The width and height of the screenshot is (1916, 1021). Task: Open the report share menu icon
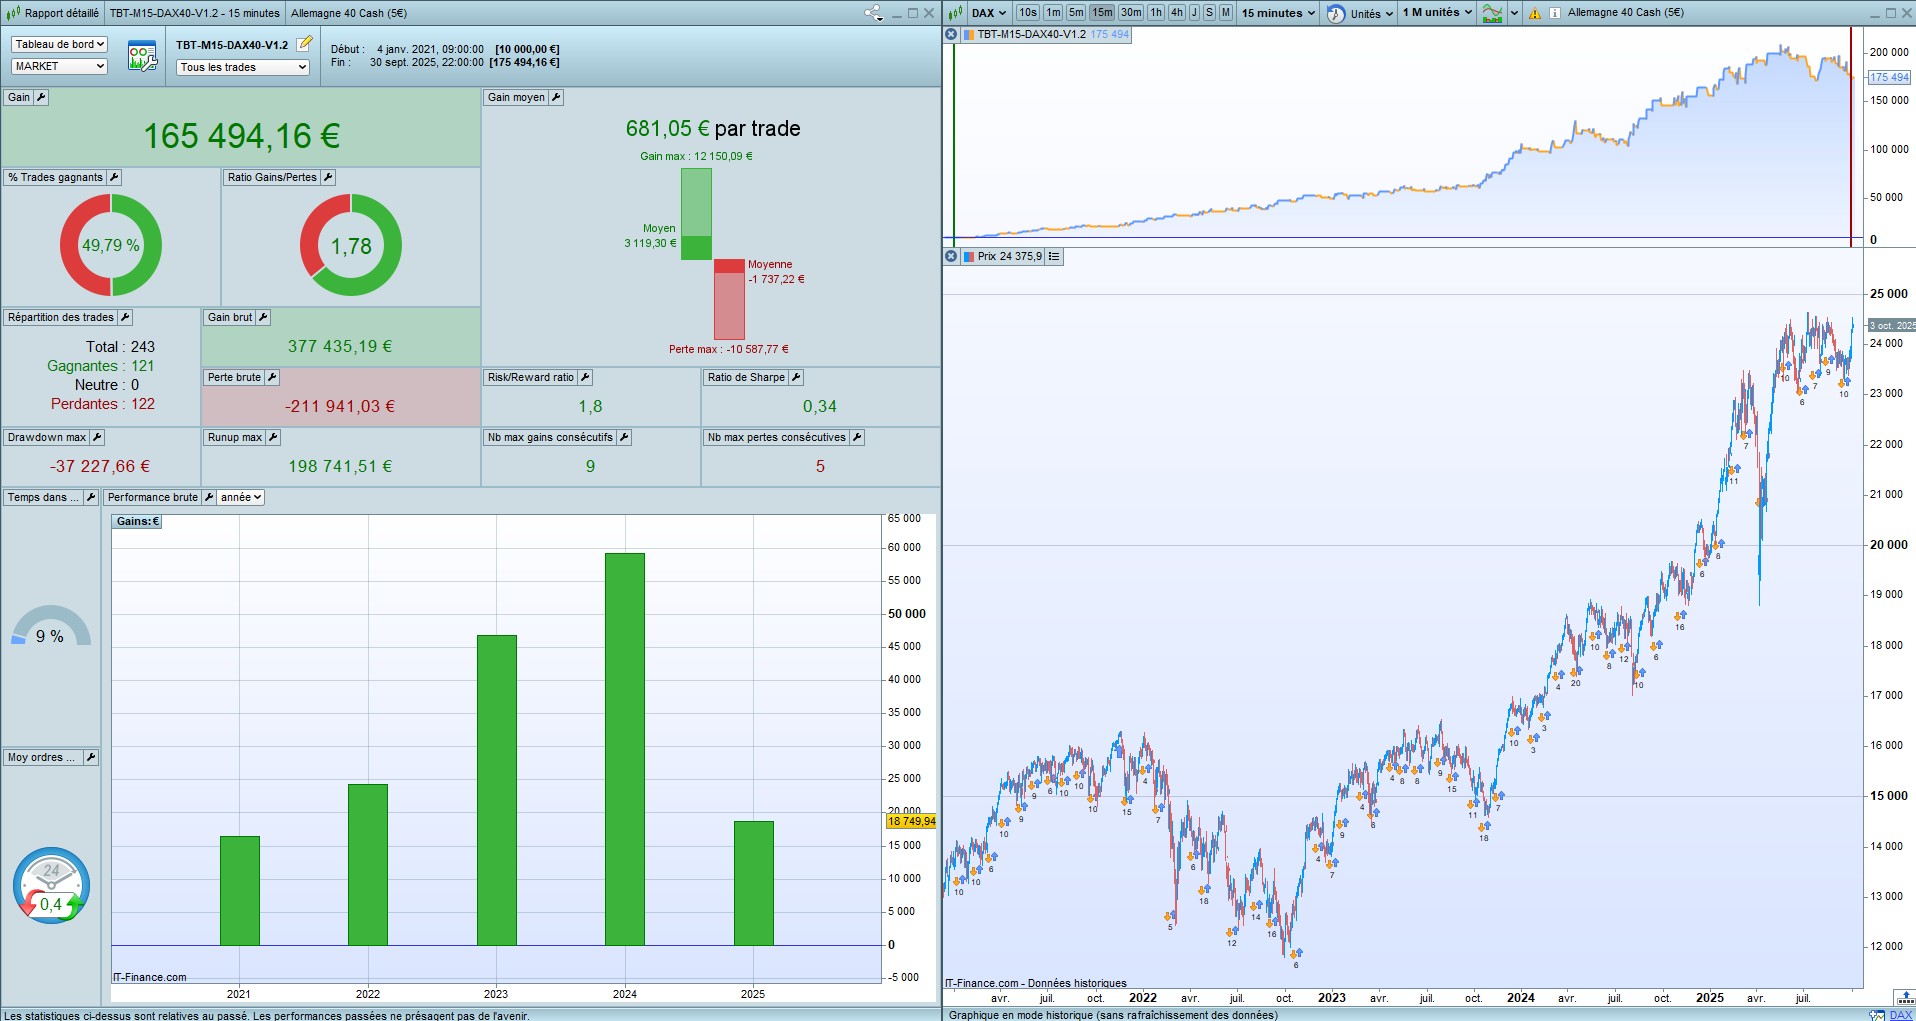pyautogui.click(x=873, y=13)
